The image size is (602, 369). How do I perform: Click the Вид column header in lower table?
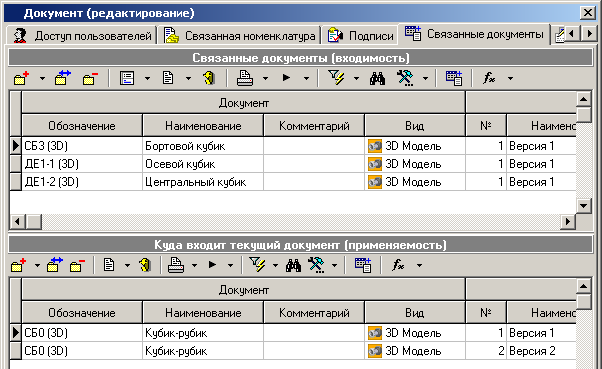click(415, 313)
